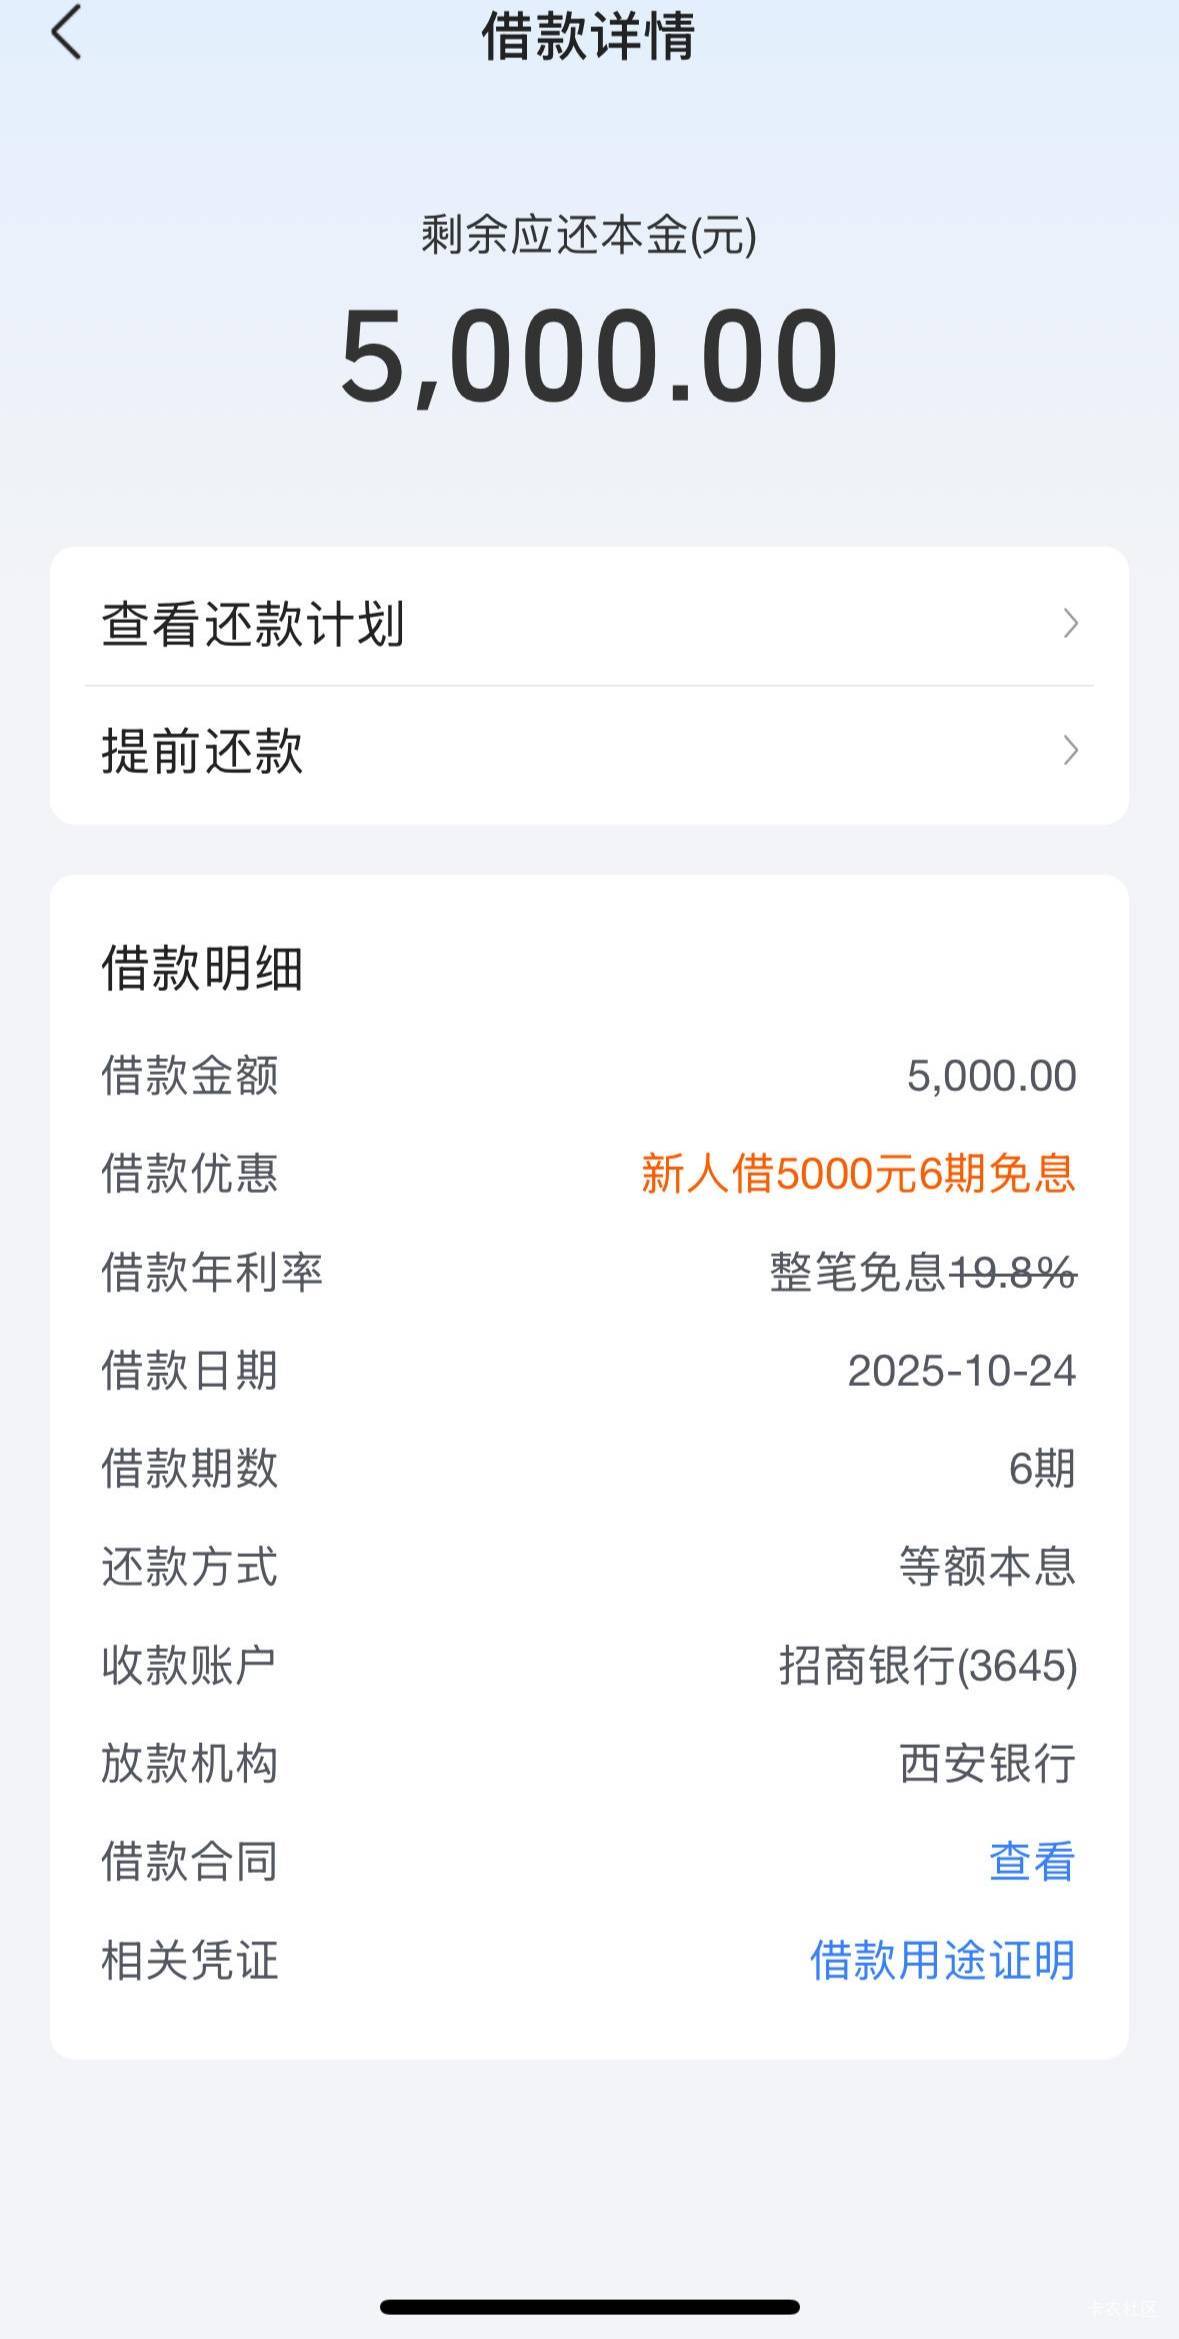Tap the orange 新人借5000元6期免息 promotion text
The height and width of the screenshot is (2339, 1179).
tap(858, 1173)
